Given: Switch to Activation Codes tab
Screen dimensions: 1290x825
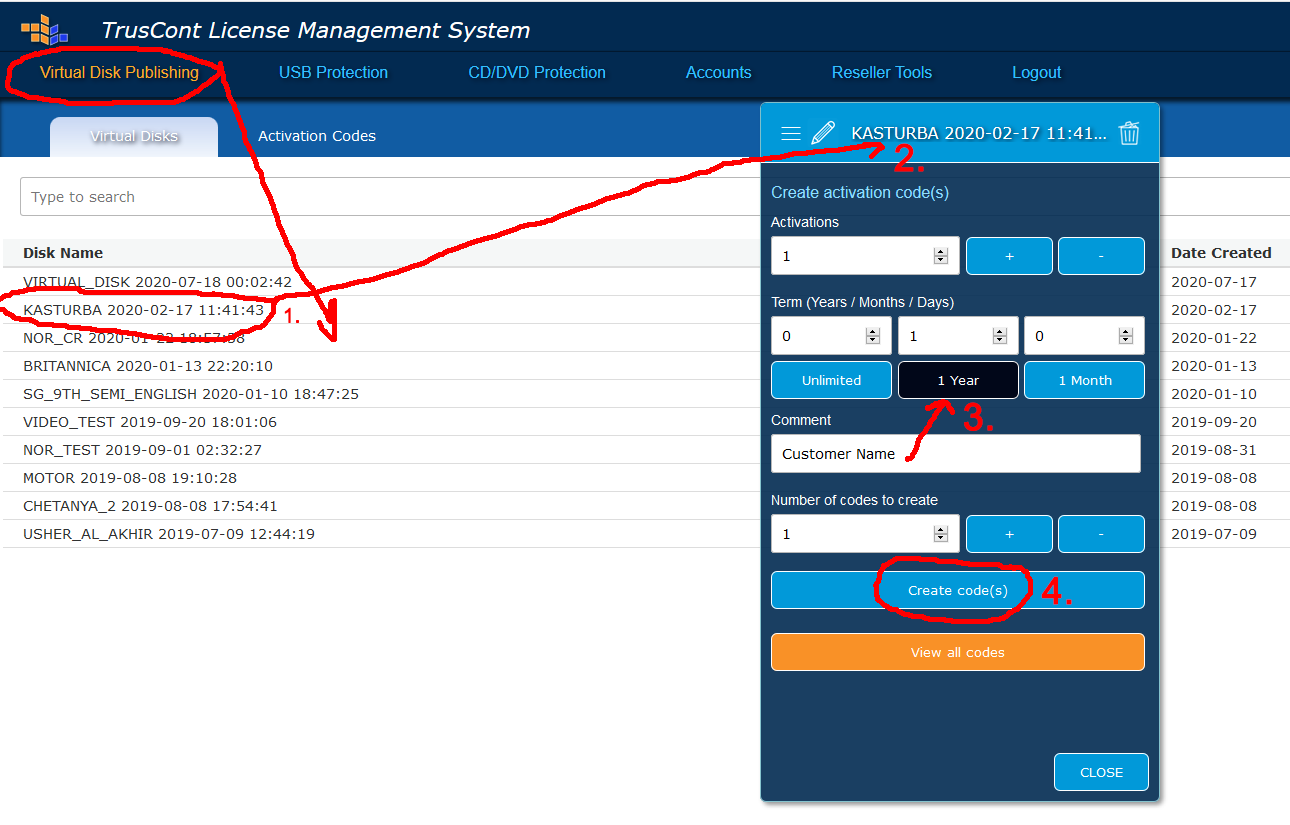Looking at the screenshot, I should [x=317, y=137].
